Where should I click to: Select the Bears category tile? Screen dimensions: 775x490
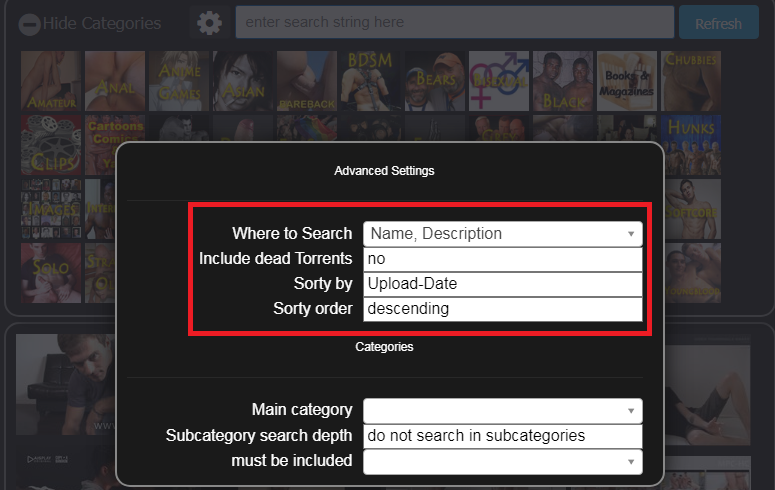click(x=435, y=81)
